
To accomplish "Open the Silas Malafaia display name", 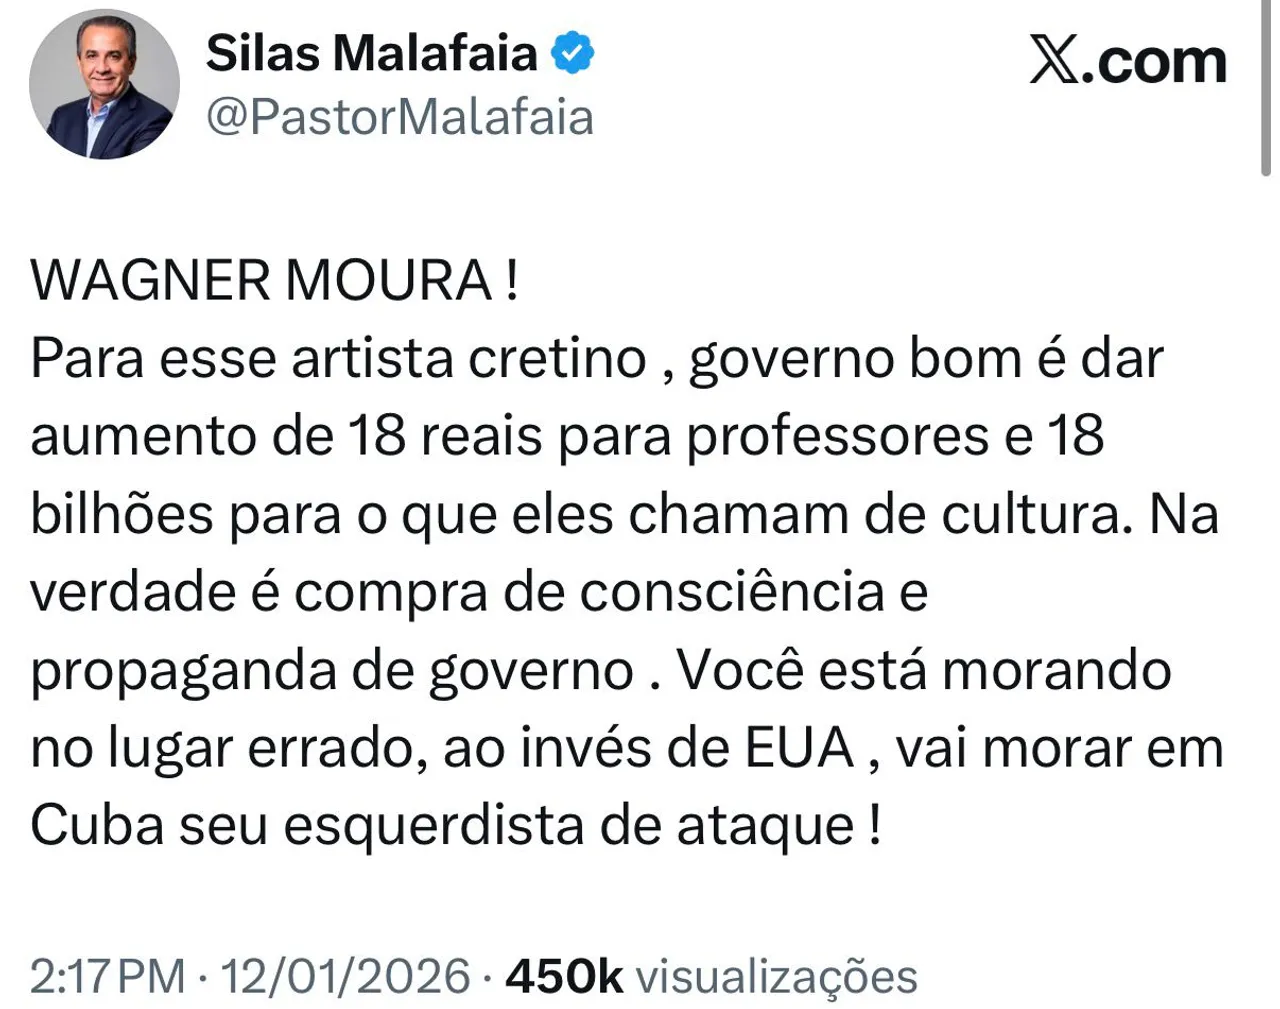I will [371, 53].
